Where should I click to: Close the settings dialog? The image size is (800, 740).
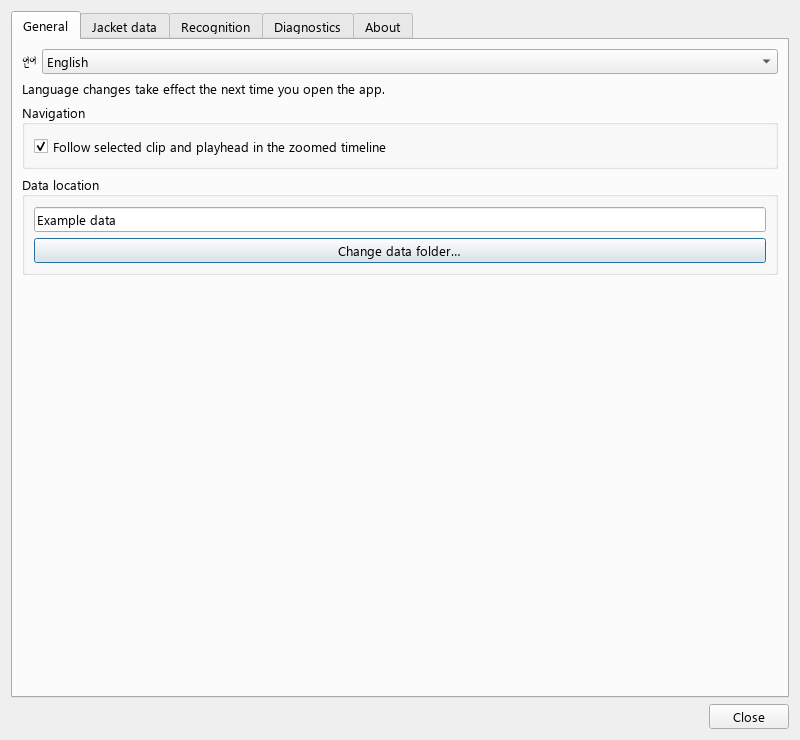pyautogui.click(x=748, y=717)
